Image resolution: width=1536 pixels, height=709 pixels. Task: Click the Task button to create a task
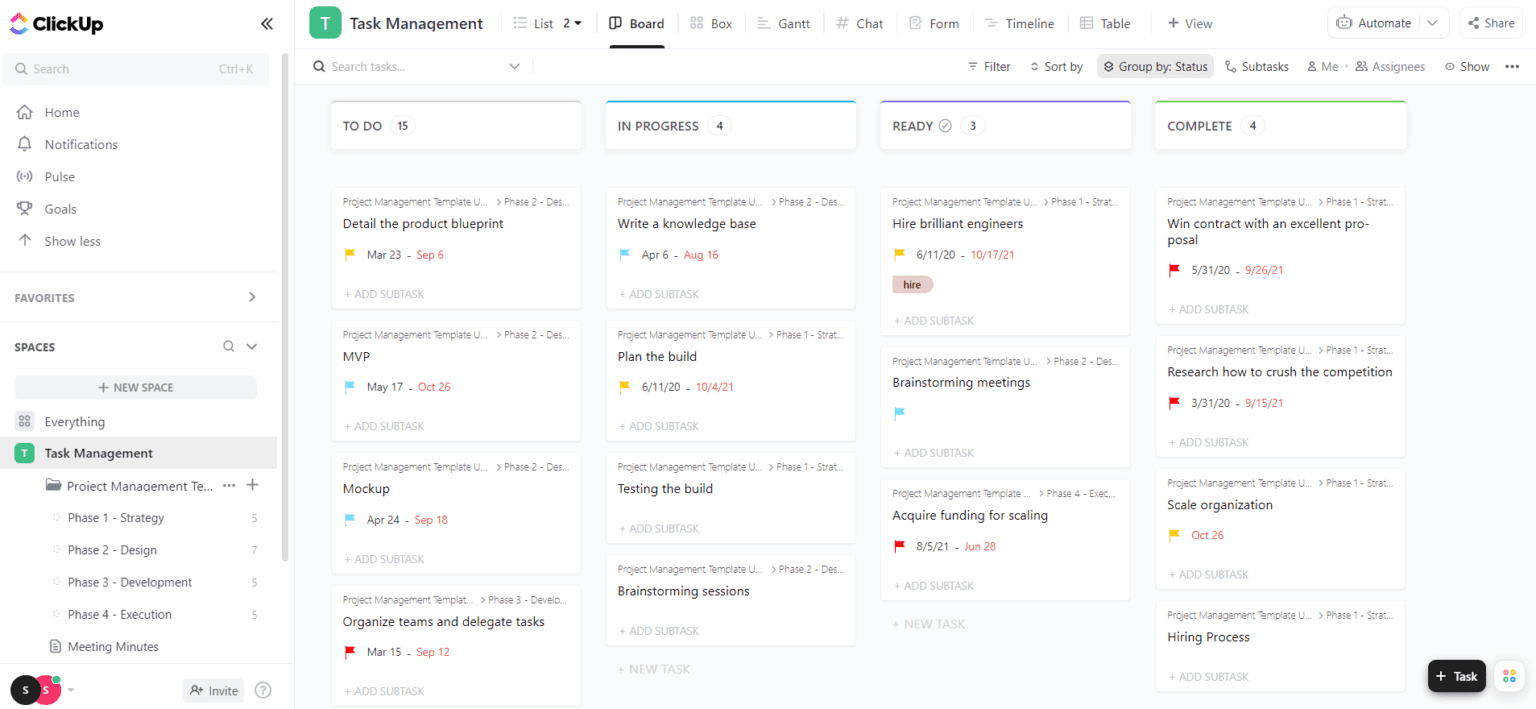(1457, 676)
